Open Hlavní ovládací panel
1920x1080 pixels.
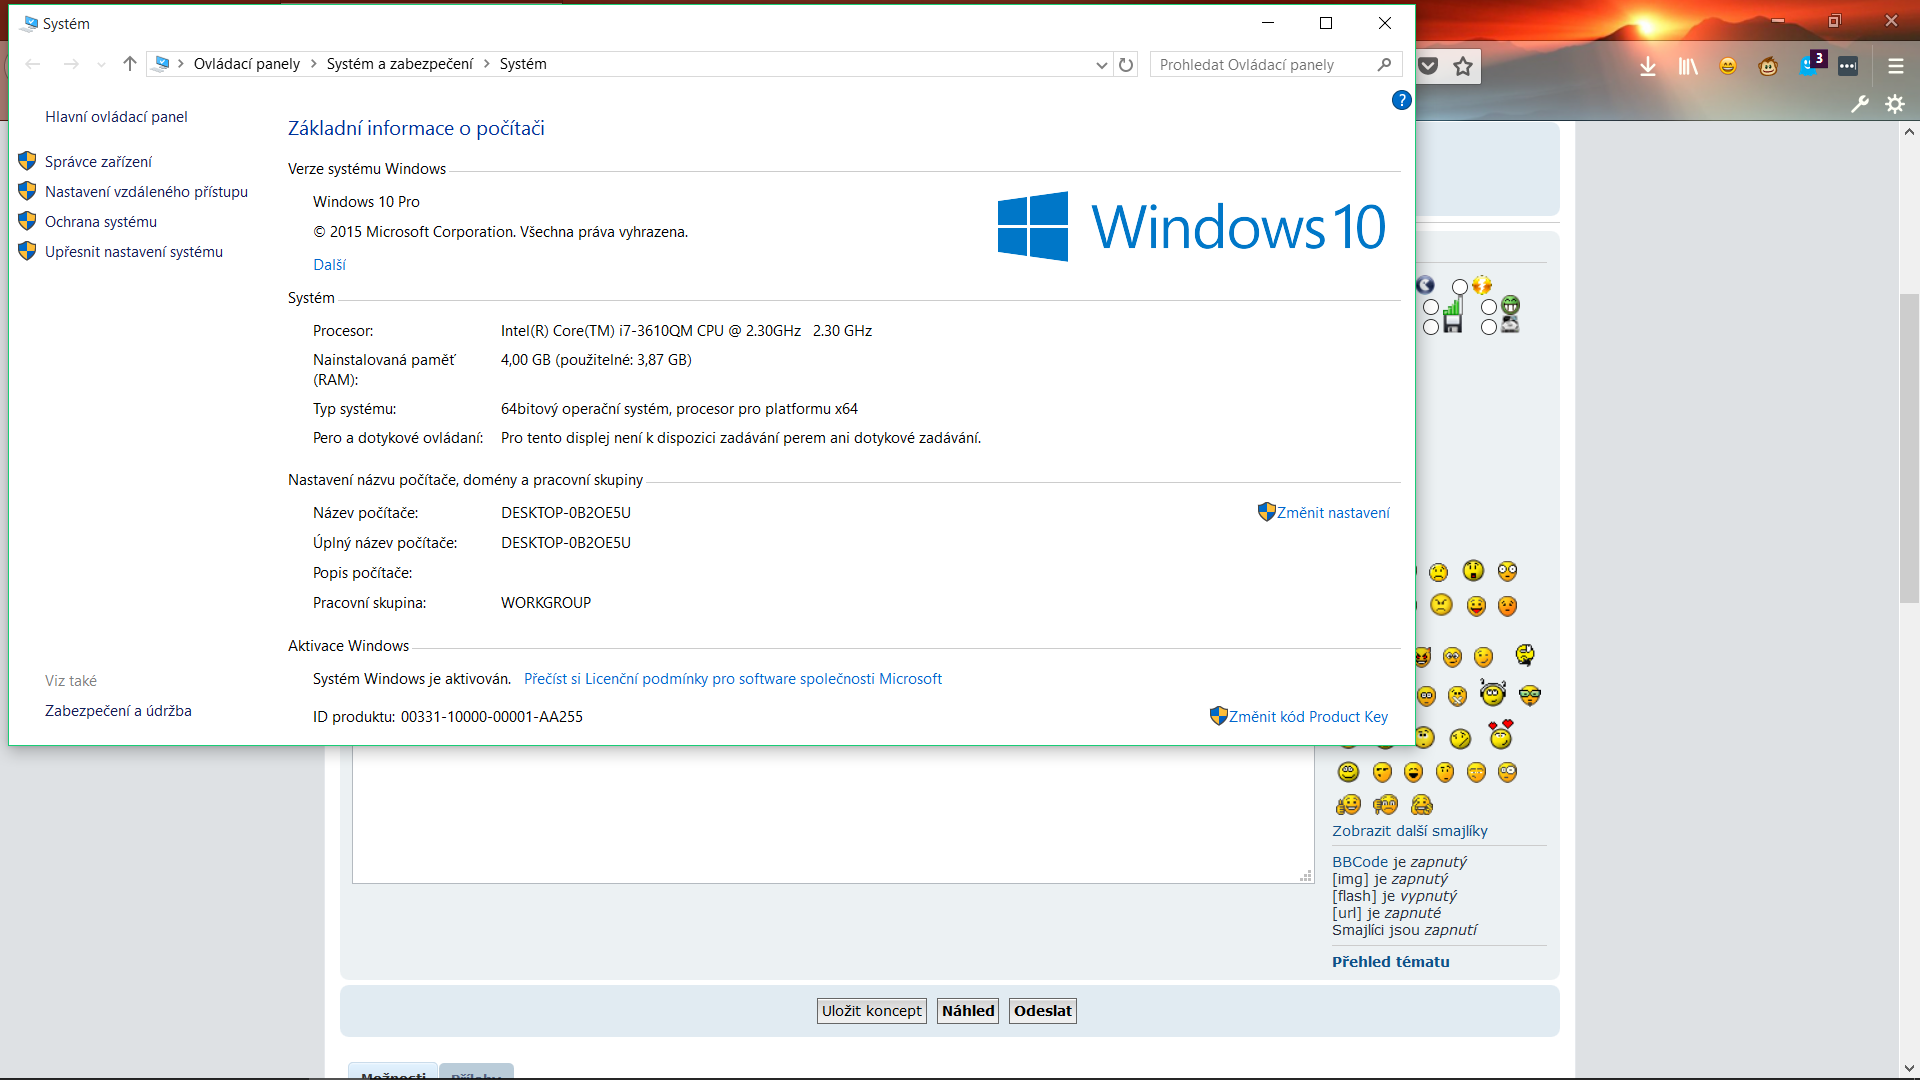click(116, 117)
